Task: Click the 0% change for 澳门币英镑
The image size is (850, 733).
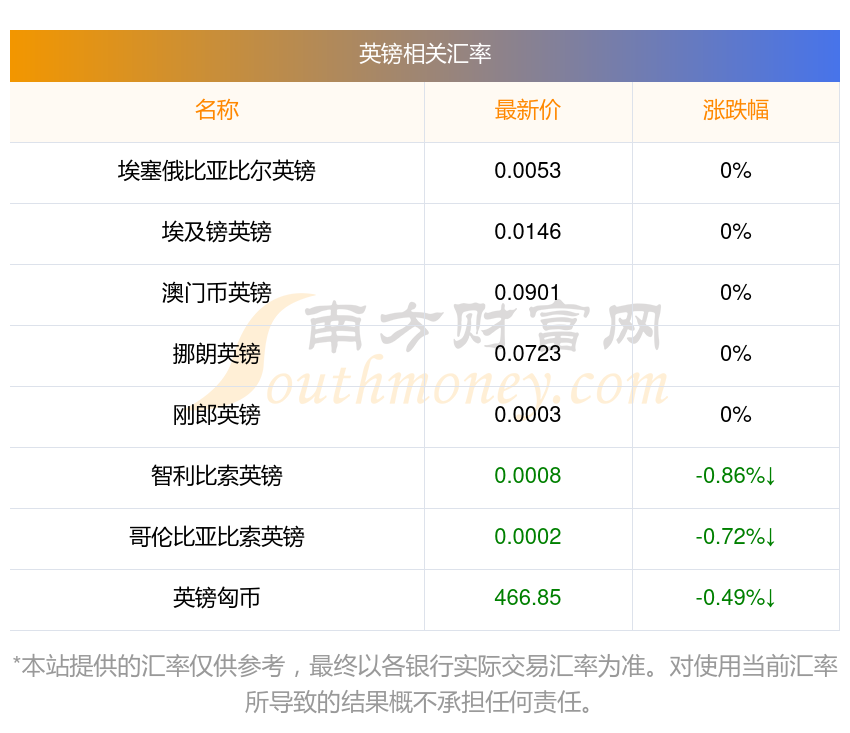Action: 736,293
